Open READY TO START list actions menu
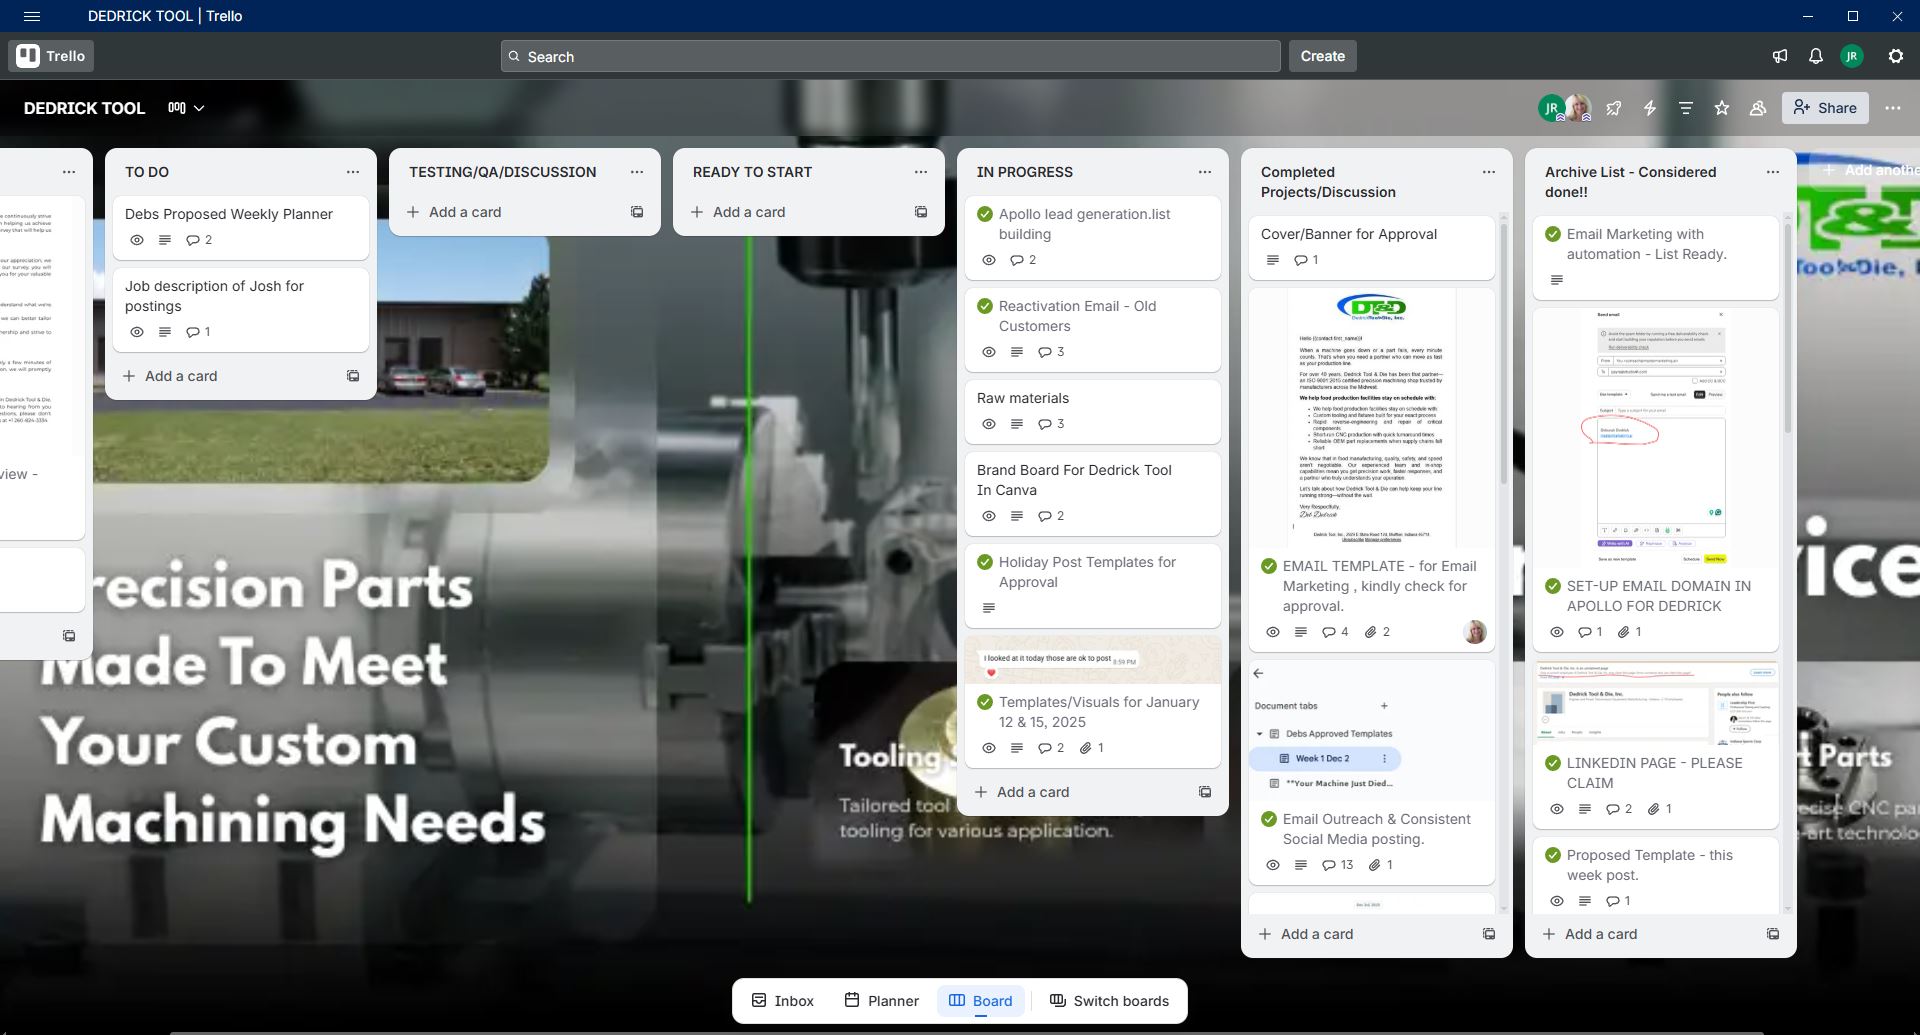The image size is (1920, 1035). [921, 172]
